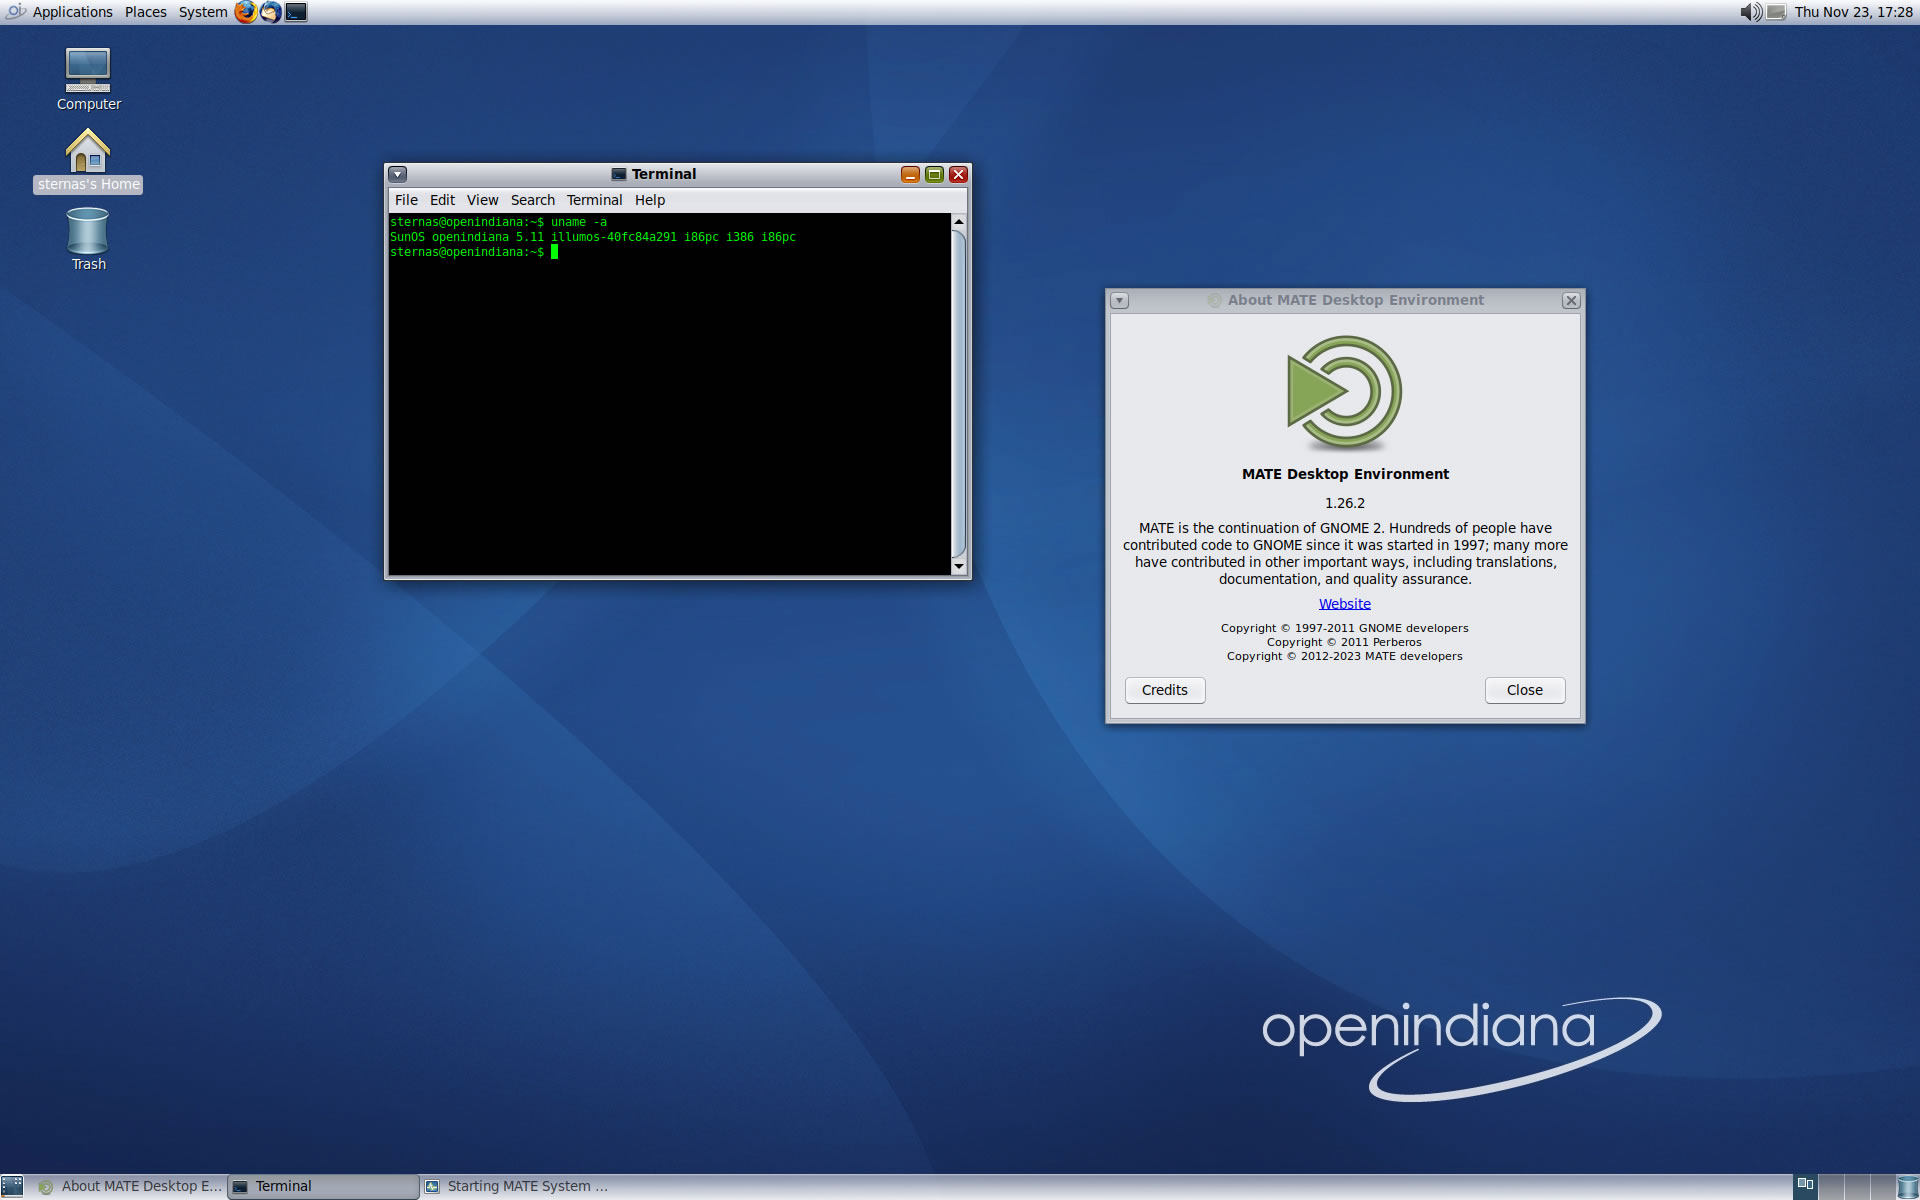
Task: Click the About MATE Desktop Environment titlebar
Action: [x=1345, y=301]
